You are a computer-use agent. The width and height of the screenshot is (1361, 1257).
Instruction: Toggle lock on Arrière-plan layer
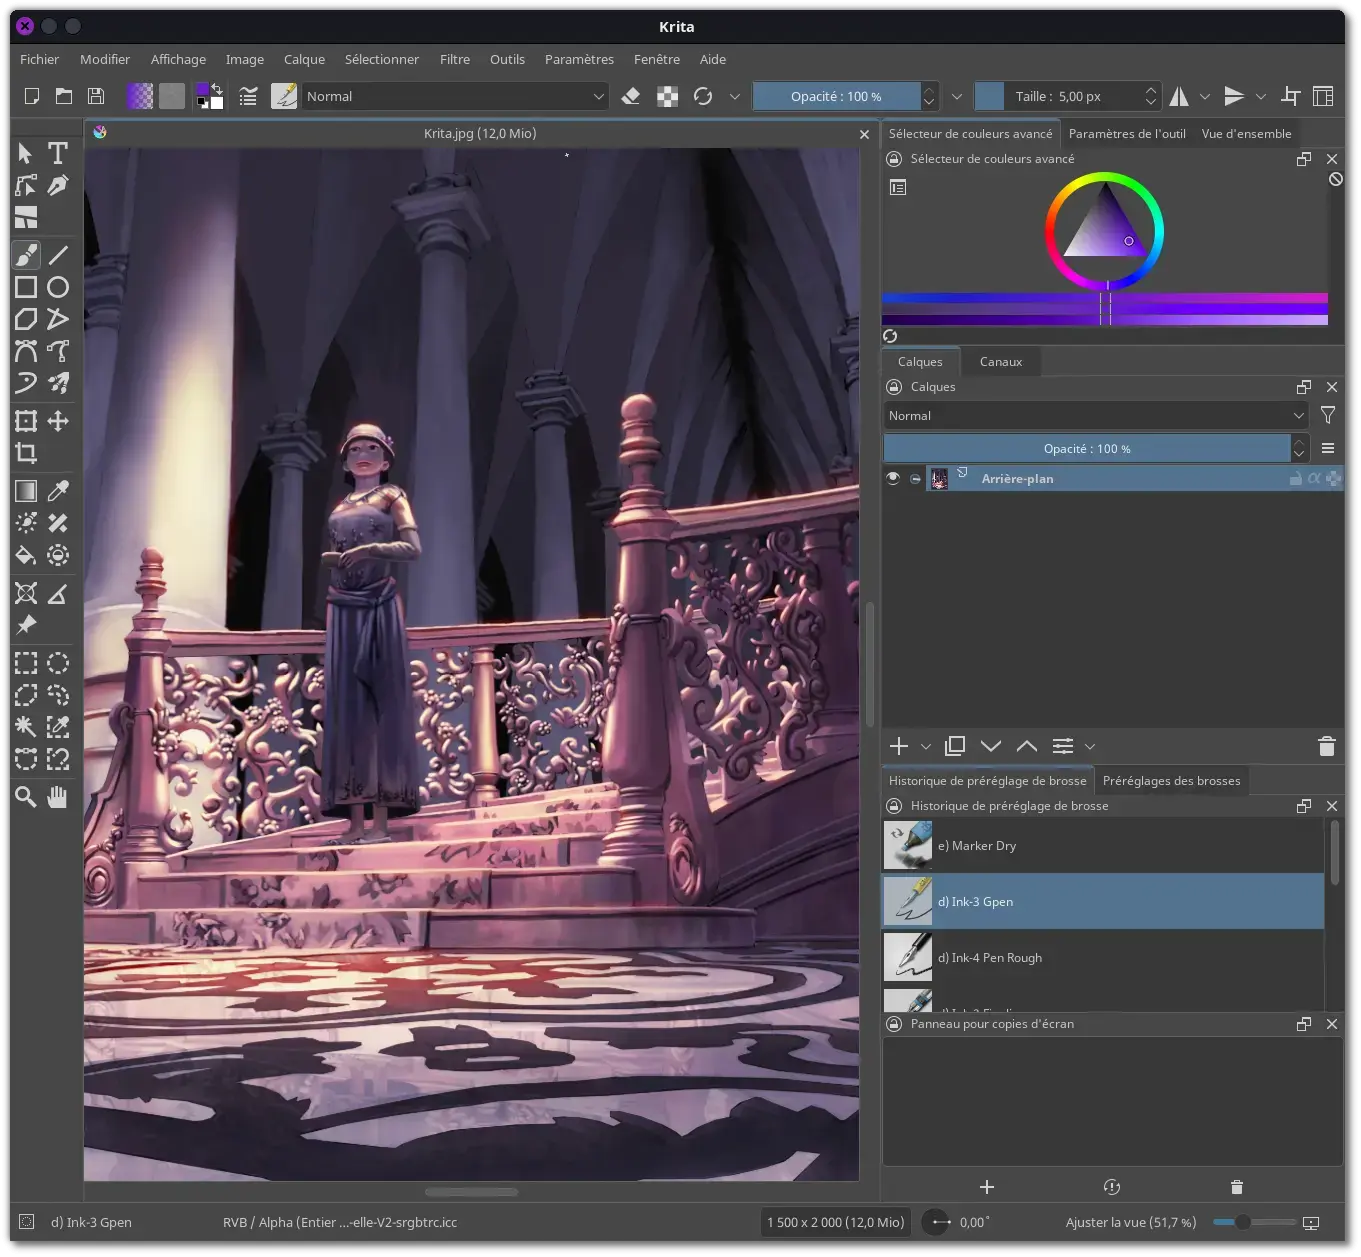pos(1296,479)
